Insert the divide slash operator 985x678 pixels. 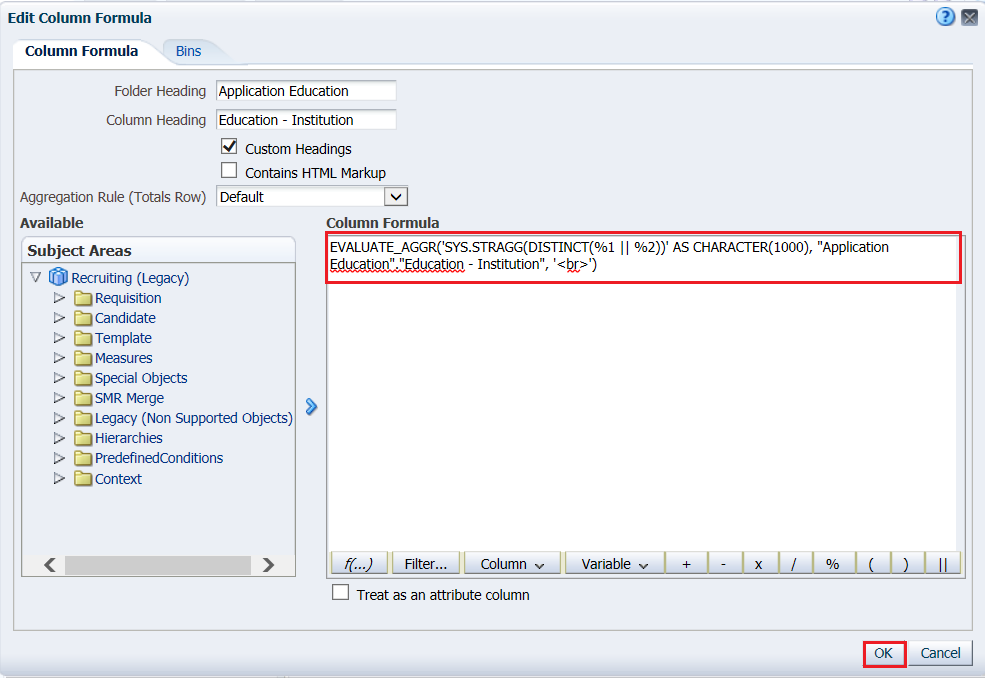pos(793,564)
